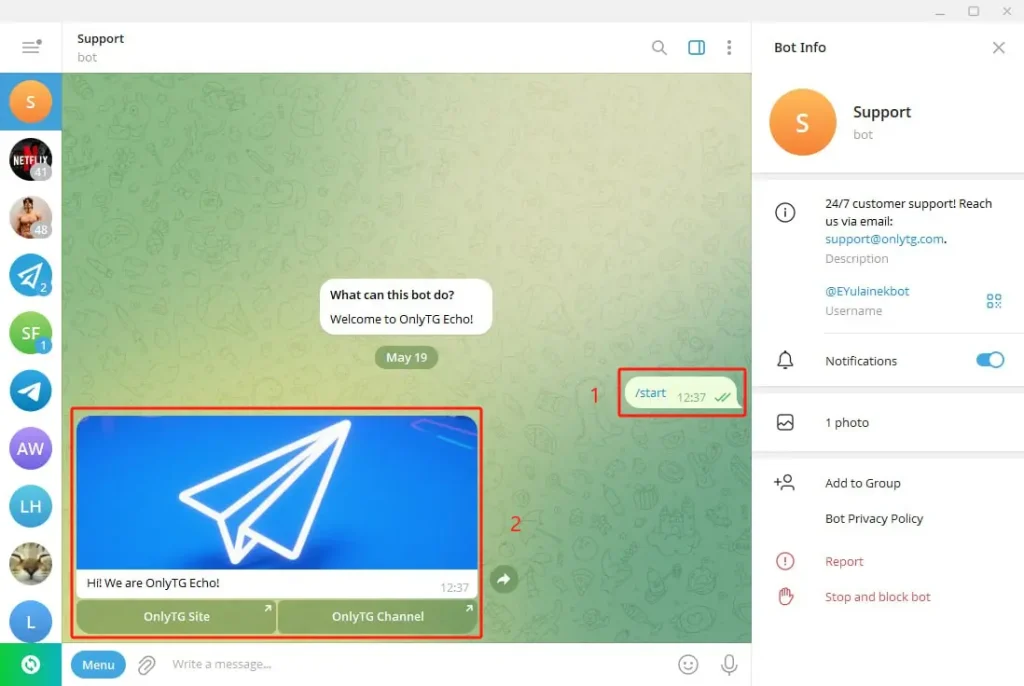Click the QR code icon next to username
The image size is (1024, 686).
pos(994,300)
